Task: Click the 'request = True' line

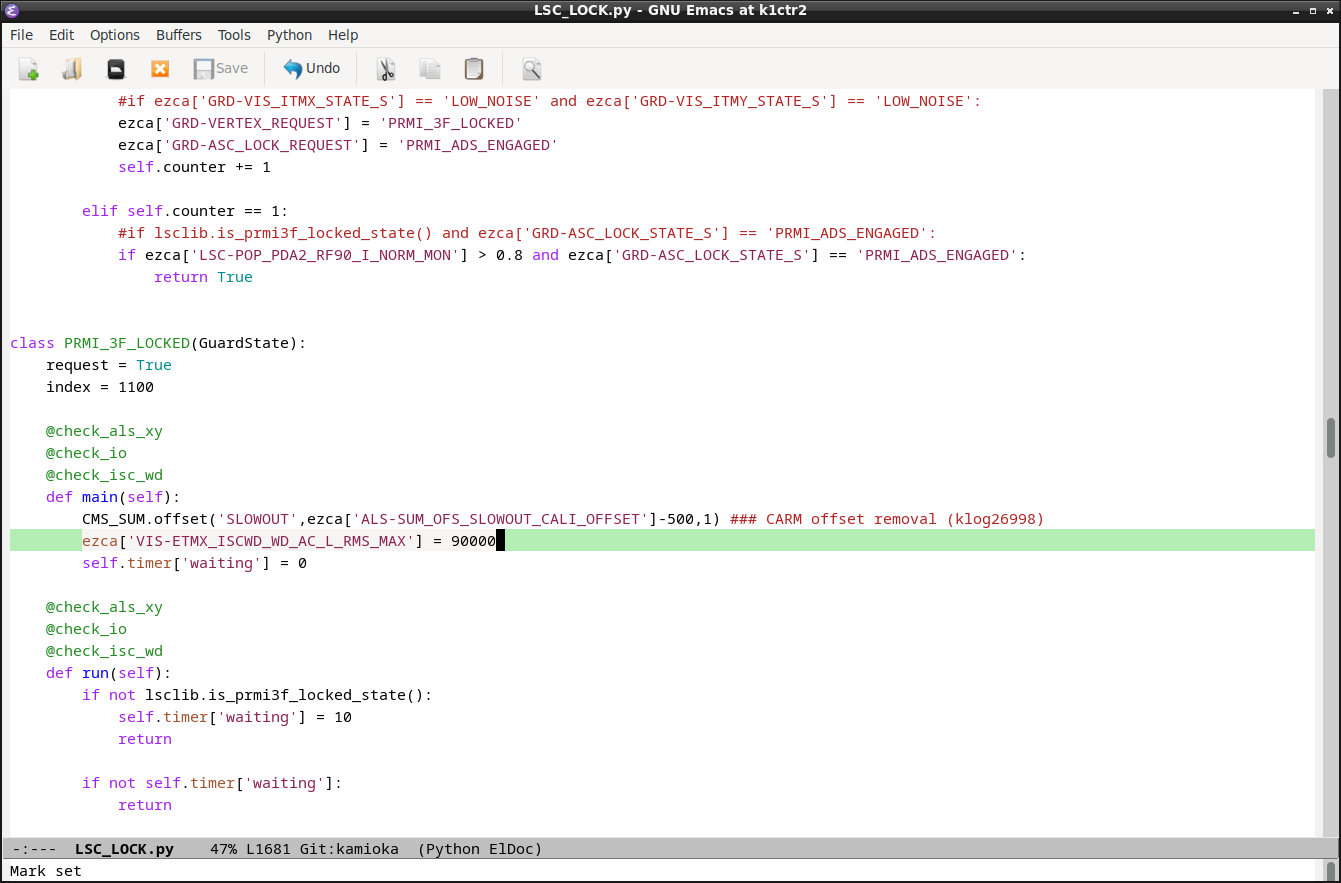Action: 109,365
